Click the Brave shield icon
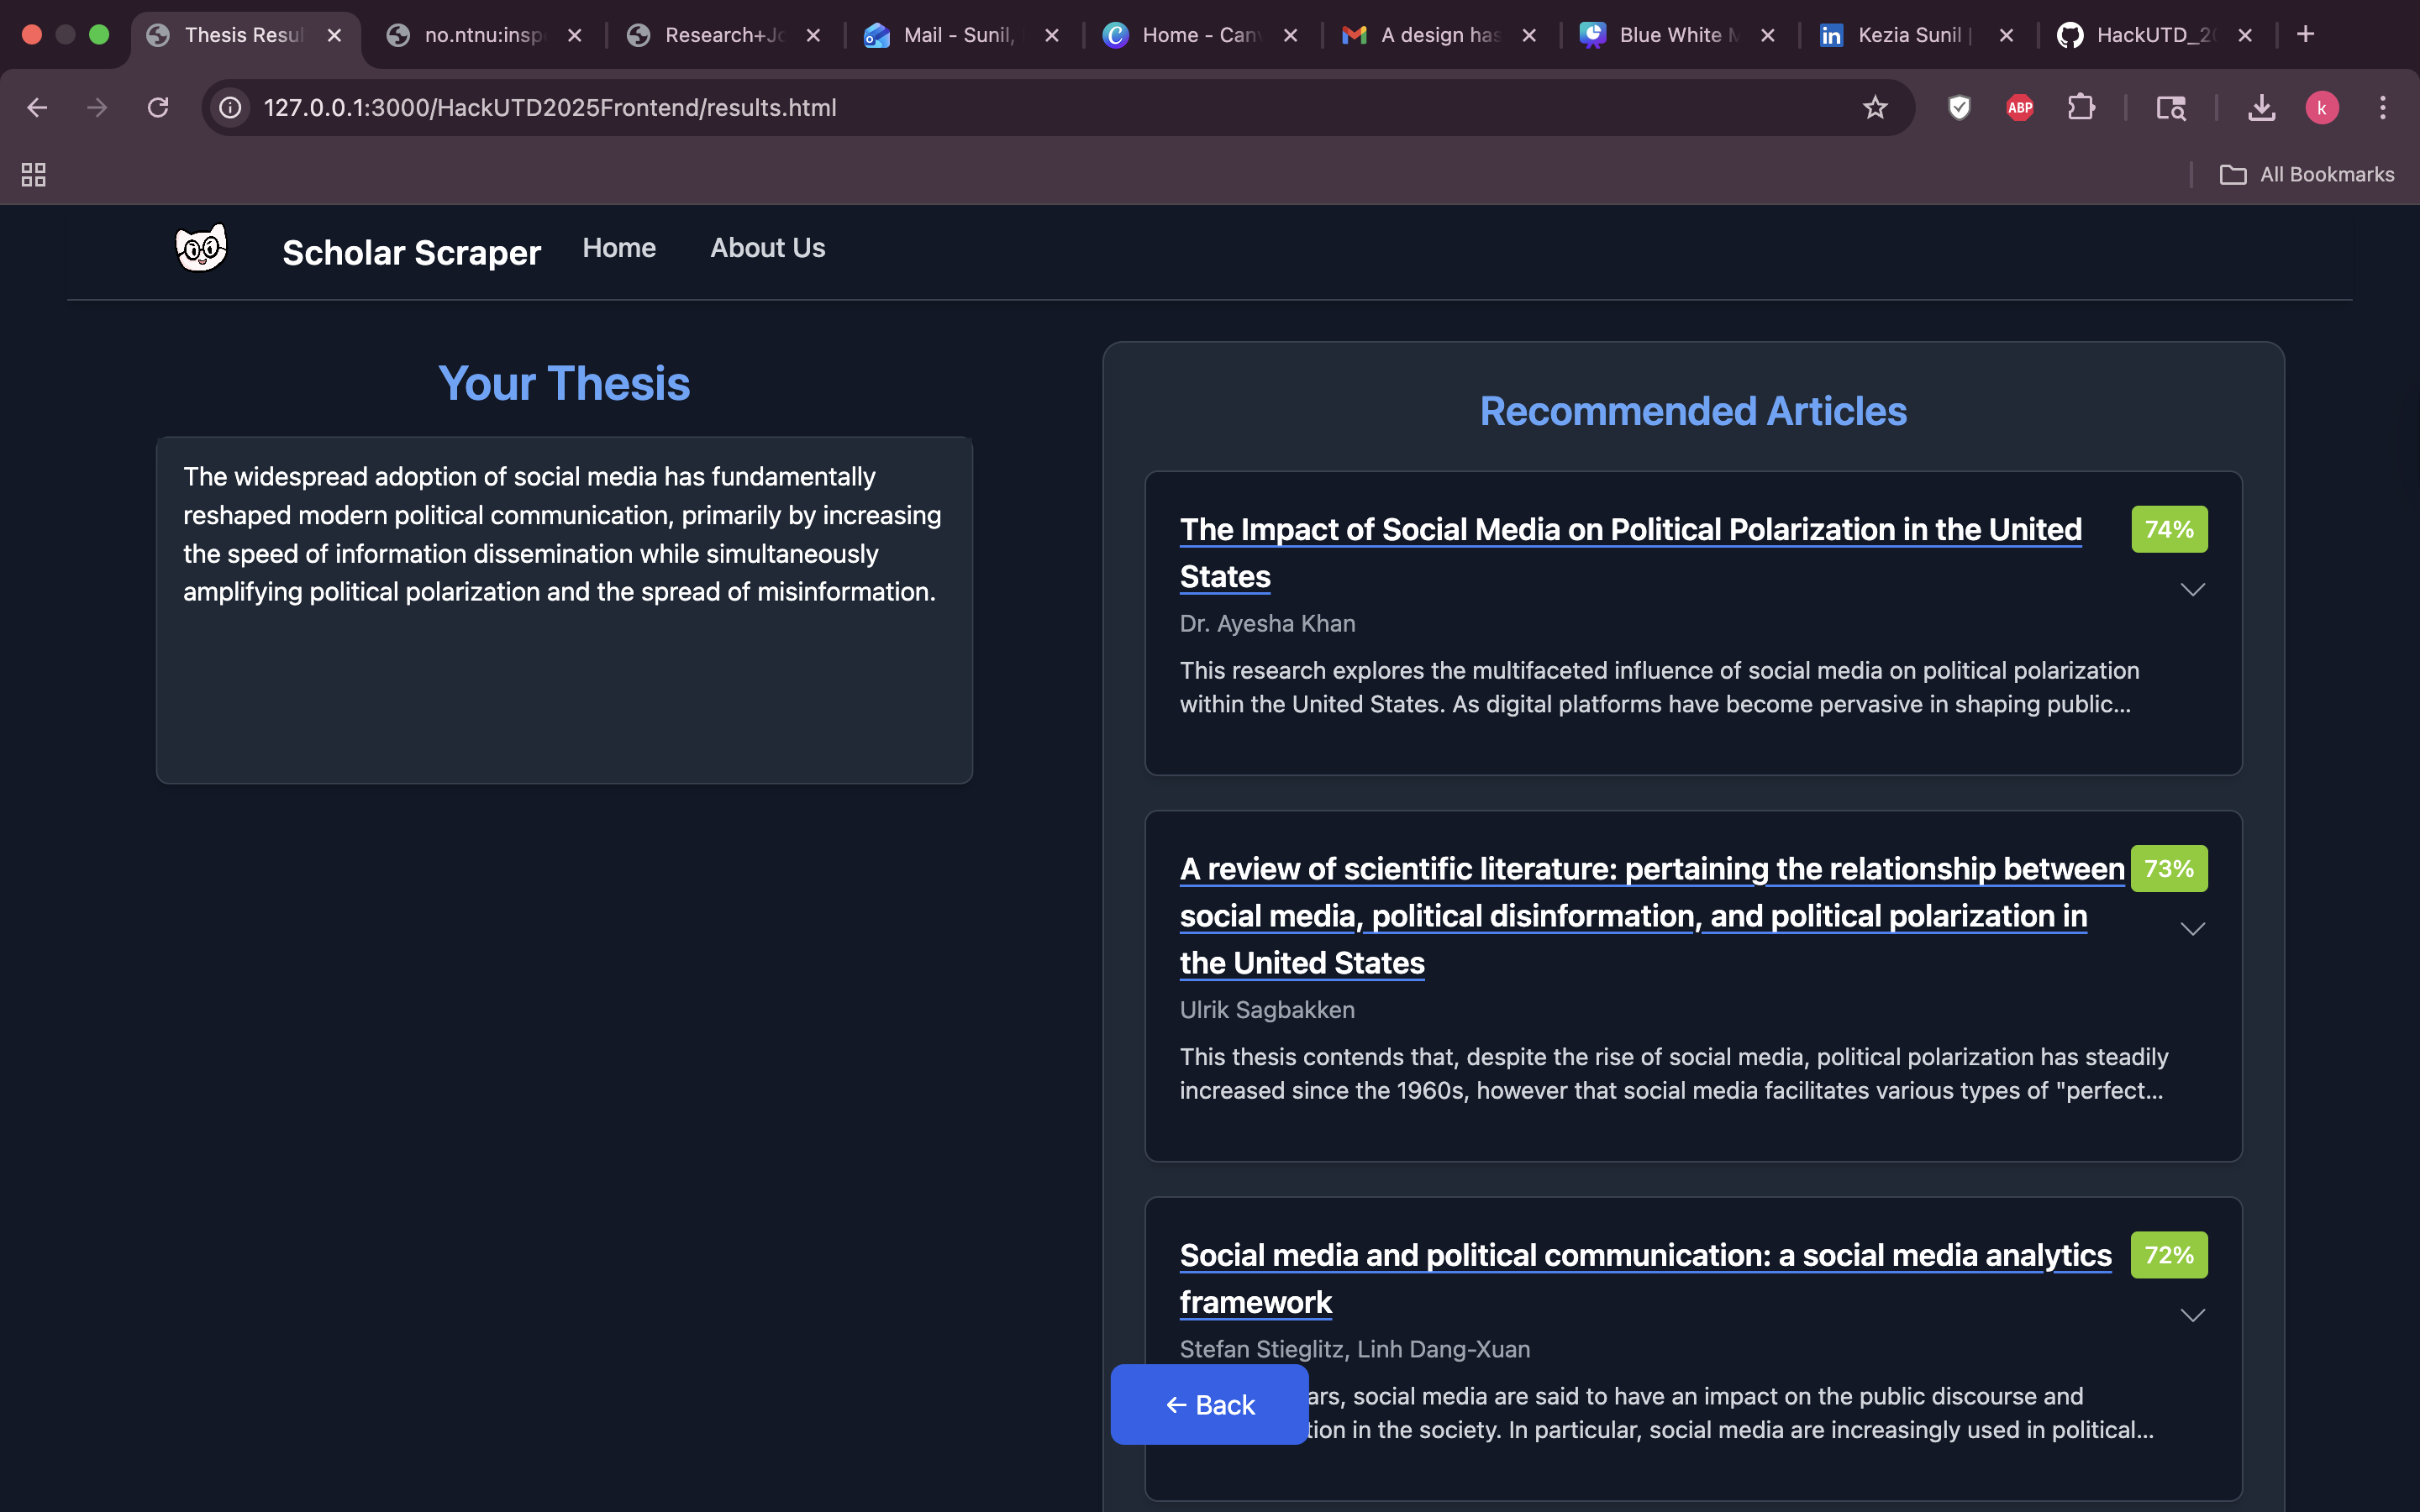The width and height of the screenshot is (2420, 1512). (1959, 107)
